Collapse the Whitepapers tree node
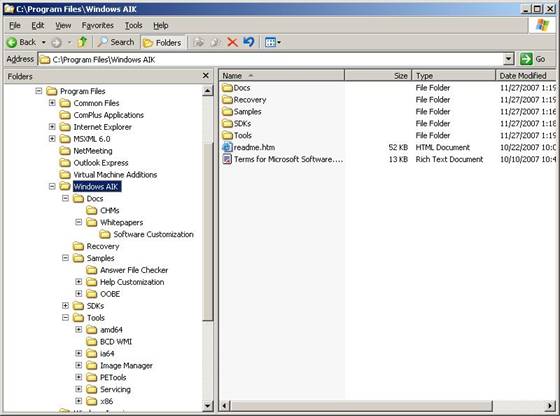 click(x=79, y=222)
